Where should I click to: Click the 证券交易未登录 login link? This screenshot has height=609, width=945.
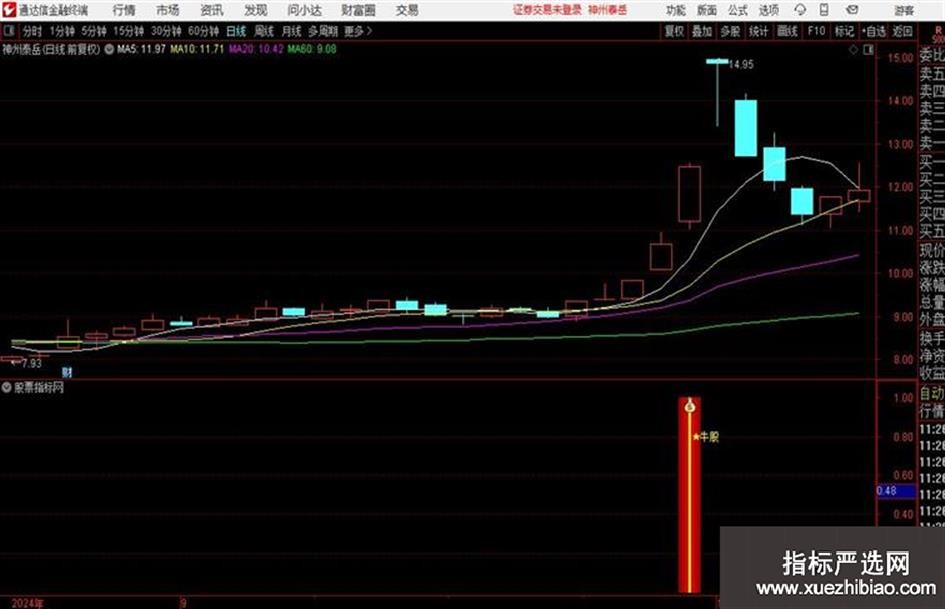coord(547,10)
